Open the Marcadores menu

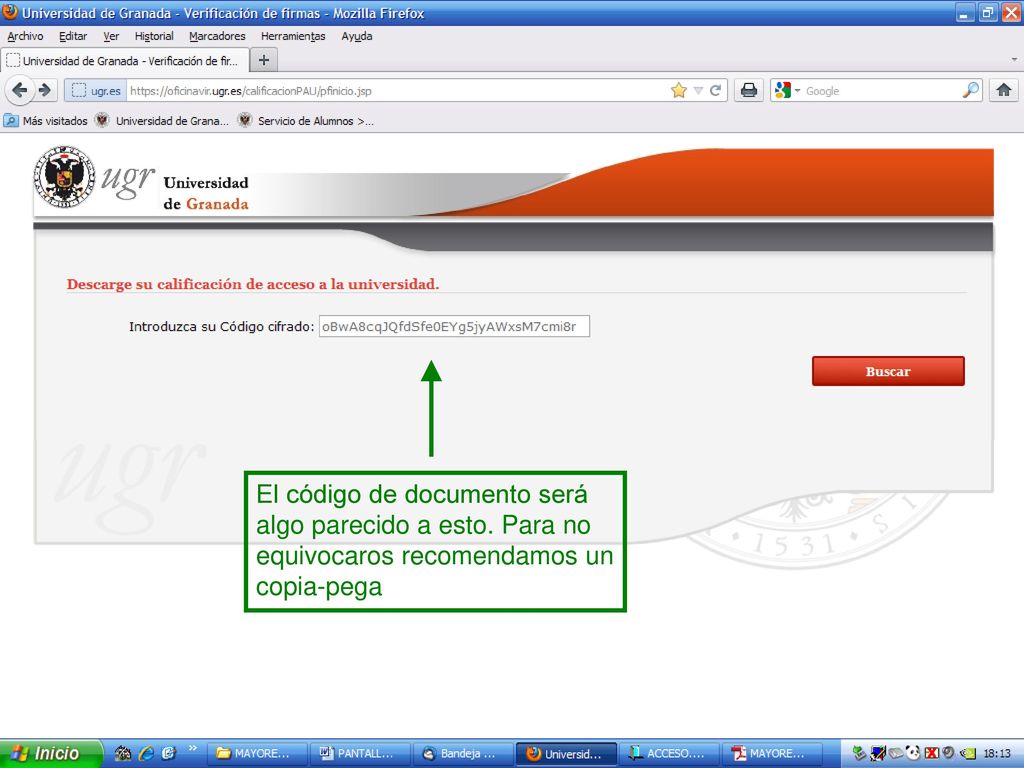click(x=217, y=37)
